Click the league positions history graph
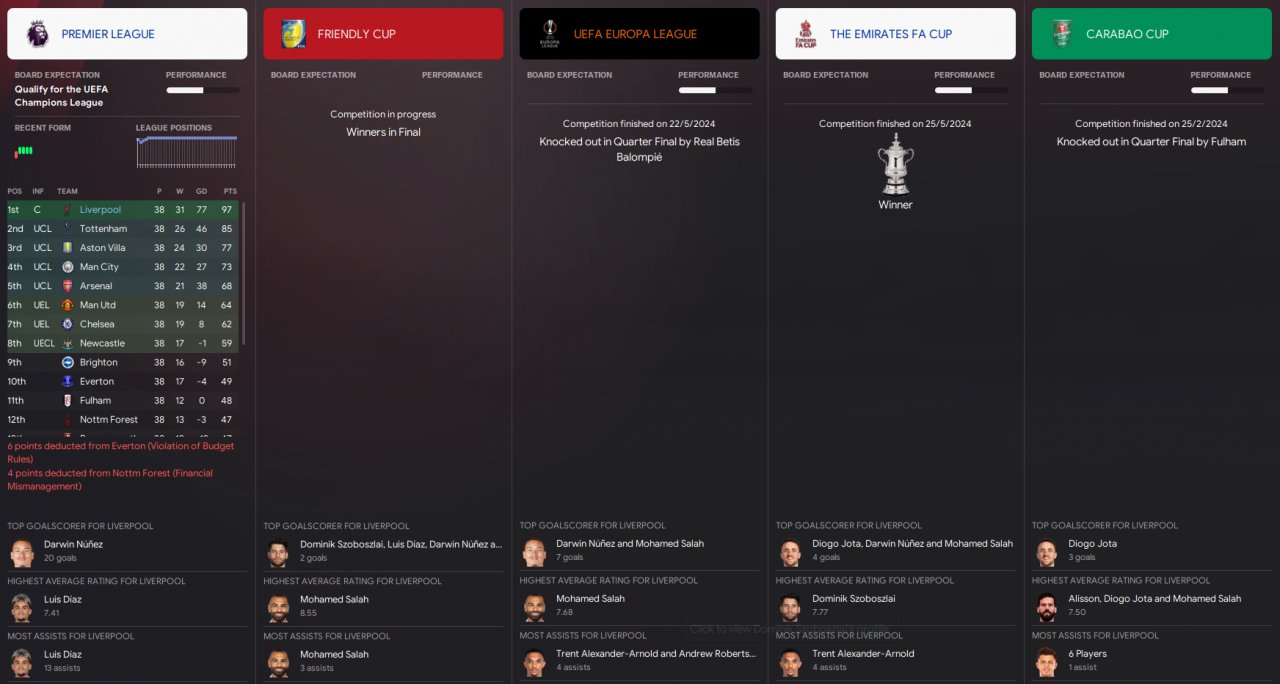This screenshot has width=1280, height=684. pos(187,152)
